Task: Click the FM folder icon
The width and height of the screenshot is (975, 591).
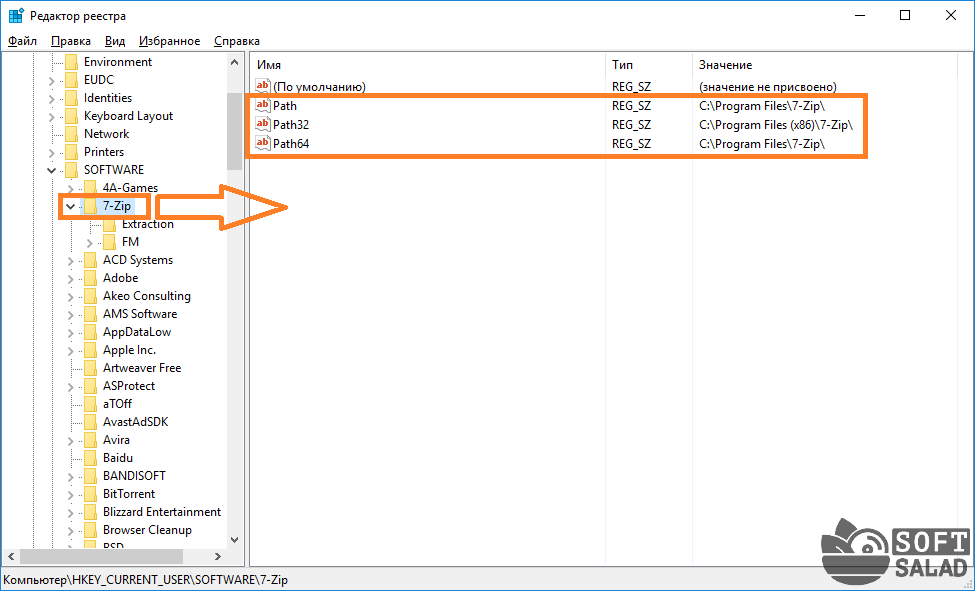Action: (x=109, y=242)
